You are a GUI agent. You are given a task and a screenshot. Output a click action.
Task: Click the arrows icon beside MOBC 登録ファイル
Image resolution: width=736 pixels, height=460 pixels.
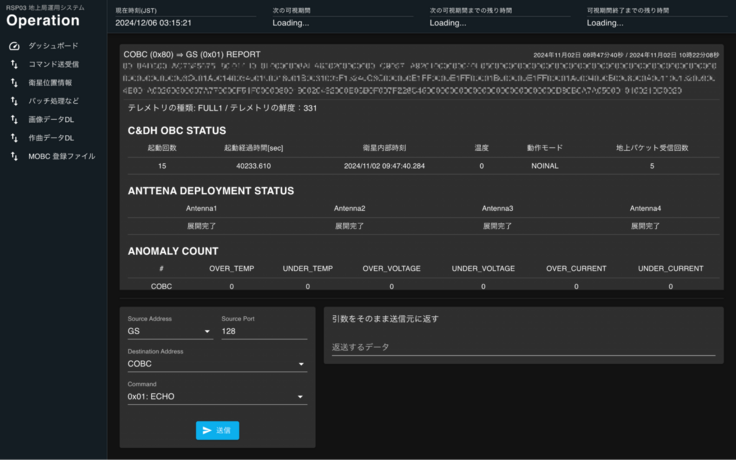coord(14,156)
